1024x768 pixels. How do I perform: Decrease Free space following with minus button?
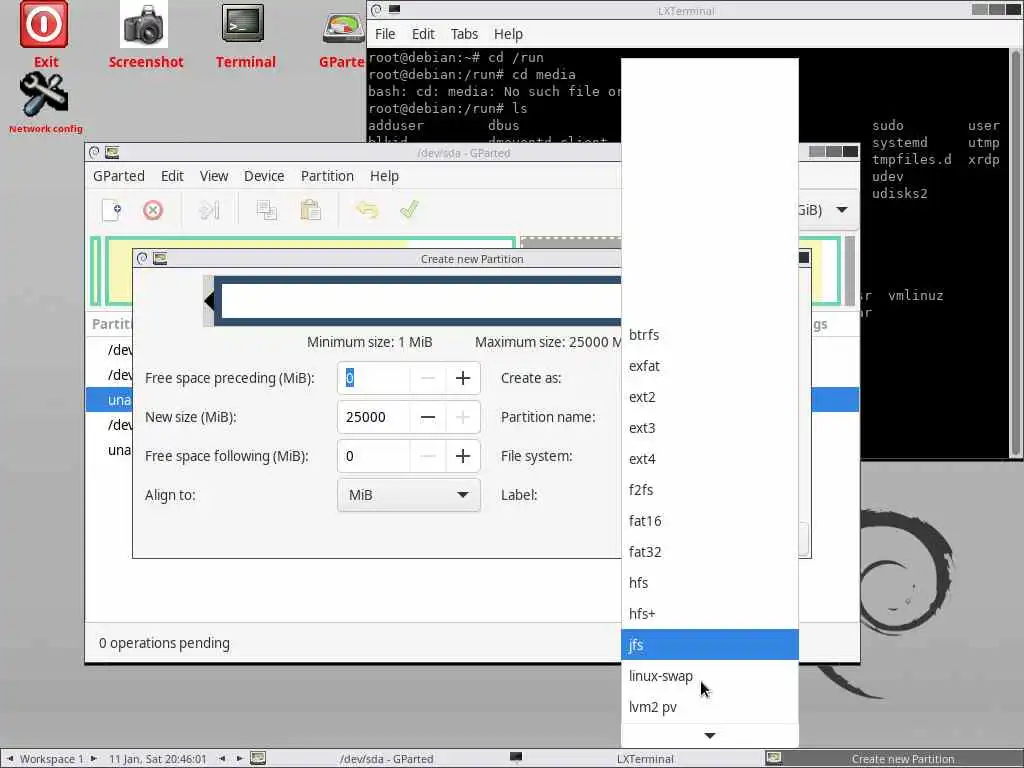point(428,456)
